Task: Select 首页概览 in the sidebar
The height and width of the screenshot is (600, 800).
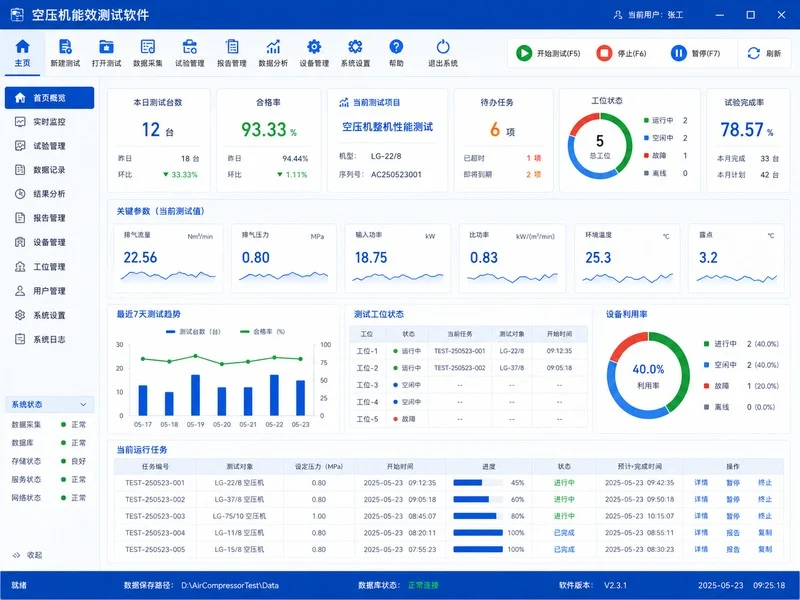Action: click(x=49, y=97)
